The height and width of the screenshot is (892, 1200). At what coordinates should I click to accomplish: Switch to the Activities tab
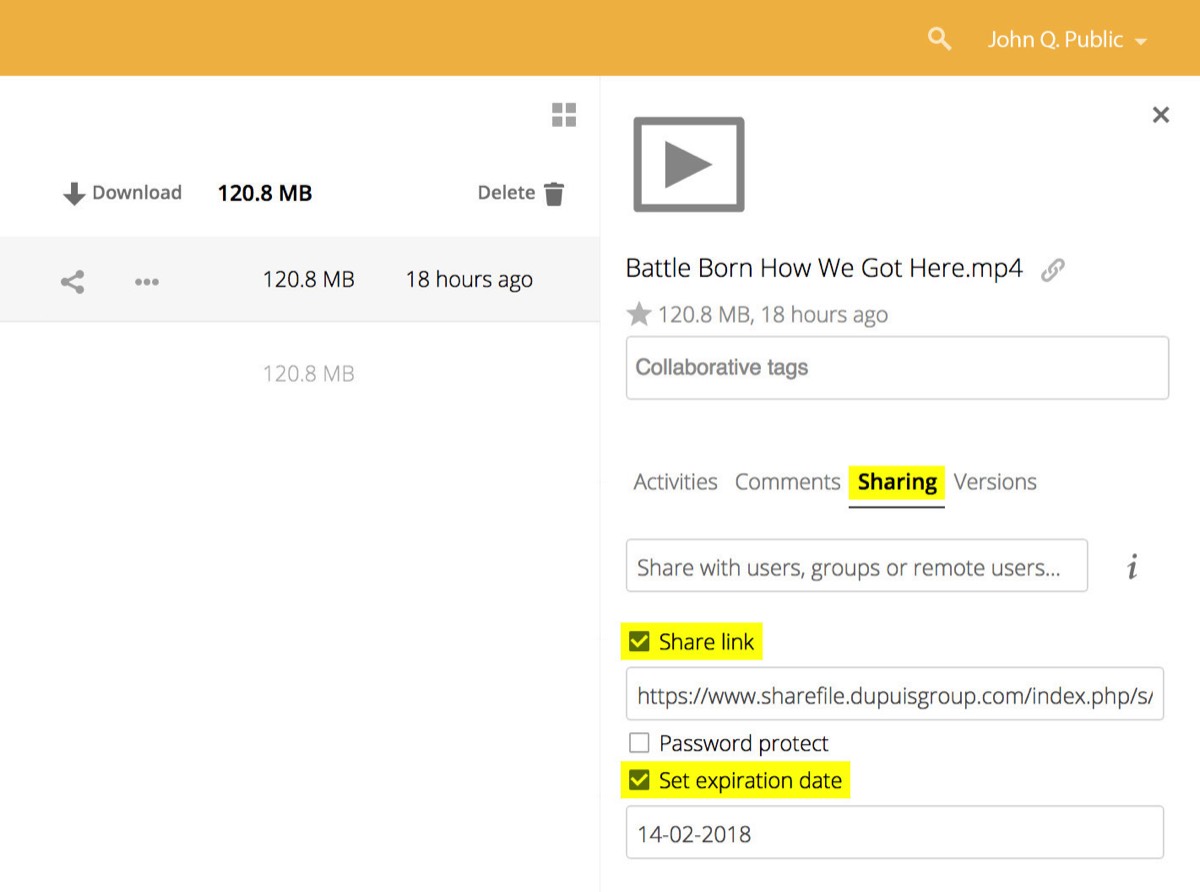[675, 482]
